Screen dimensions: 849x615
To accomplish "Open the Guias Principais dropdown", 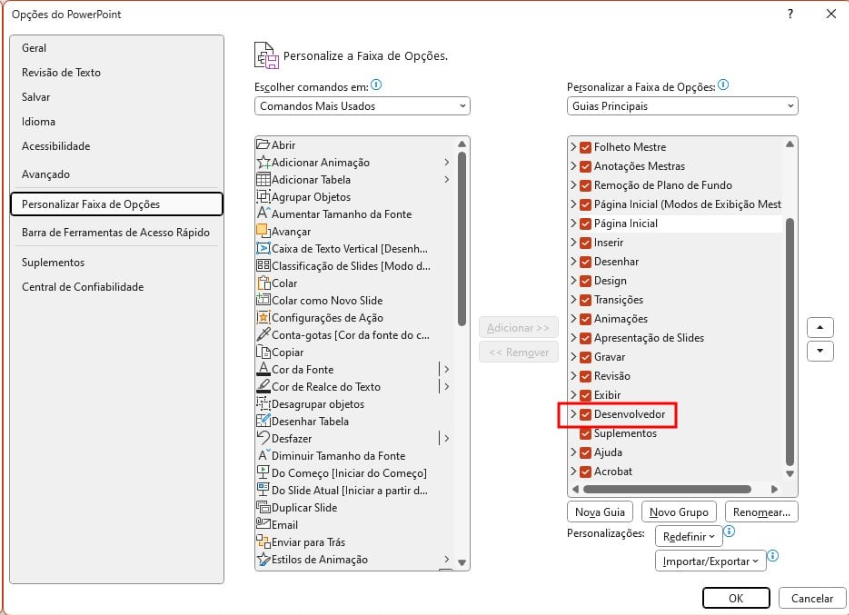I will pos(682,106).
